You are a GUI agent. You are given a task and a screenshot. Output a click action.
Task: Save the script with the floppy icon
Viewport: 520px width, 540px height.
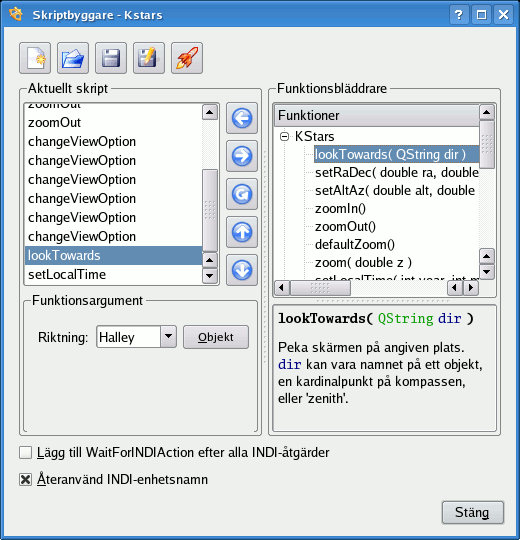[x=111, y=58]
